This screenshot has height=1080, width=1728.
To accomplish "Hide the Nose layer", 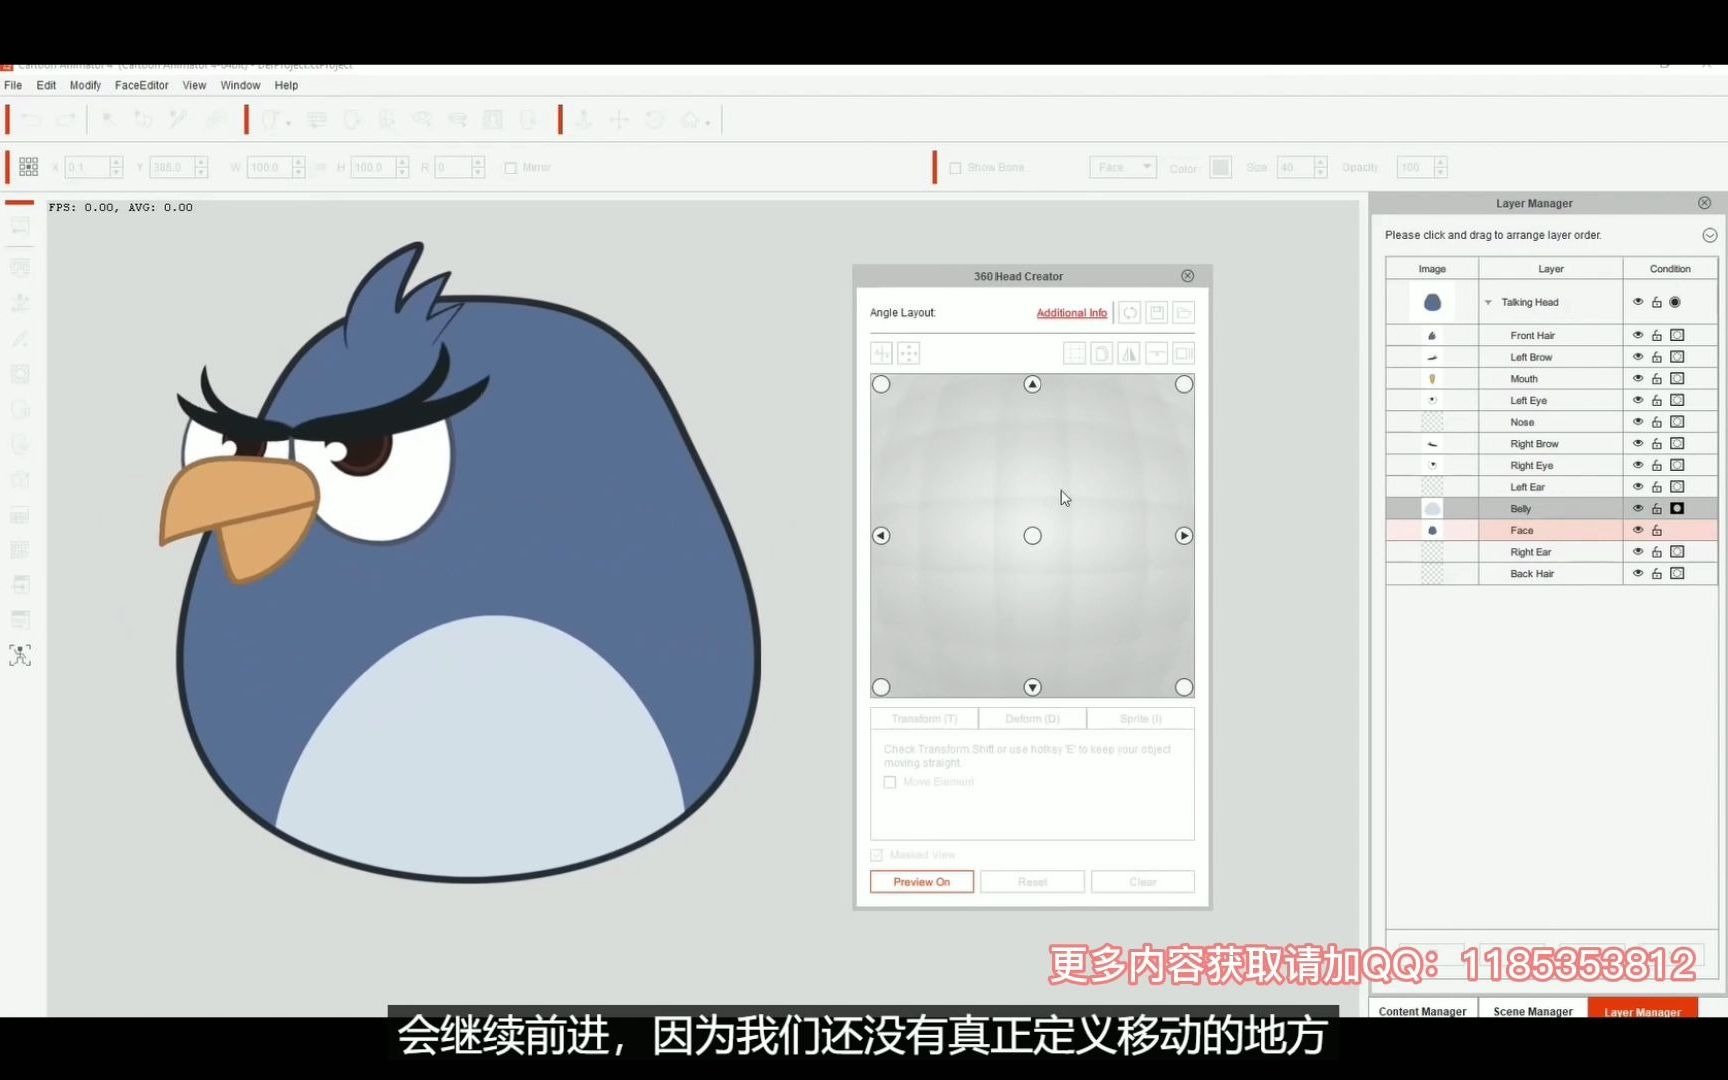I will pyautogui.click(x=1638, y=422).
